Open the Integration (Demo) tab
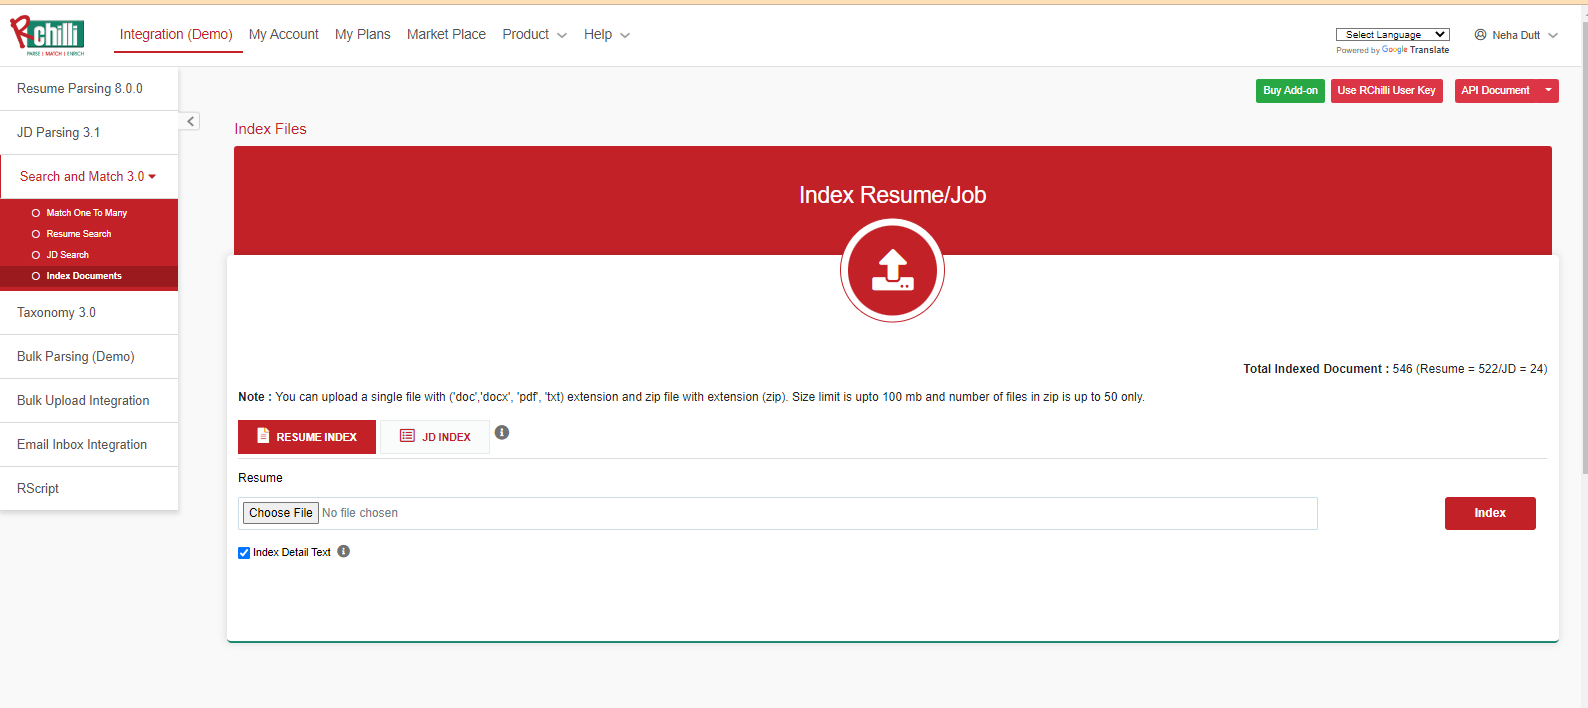Image resolution: width=1588 pixels, height=708 pixels. 176,34
